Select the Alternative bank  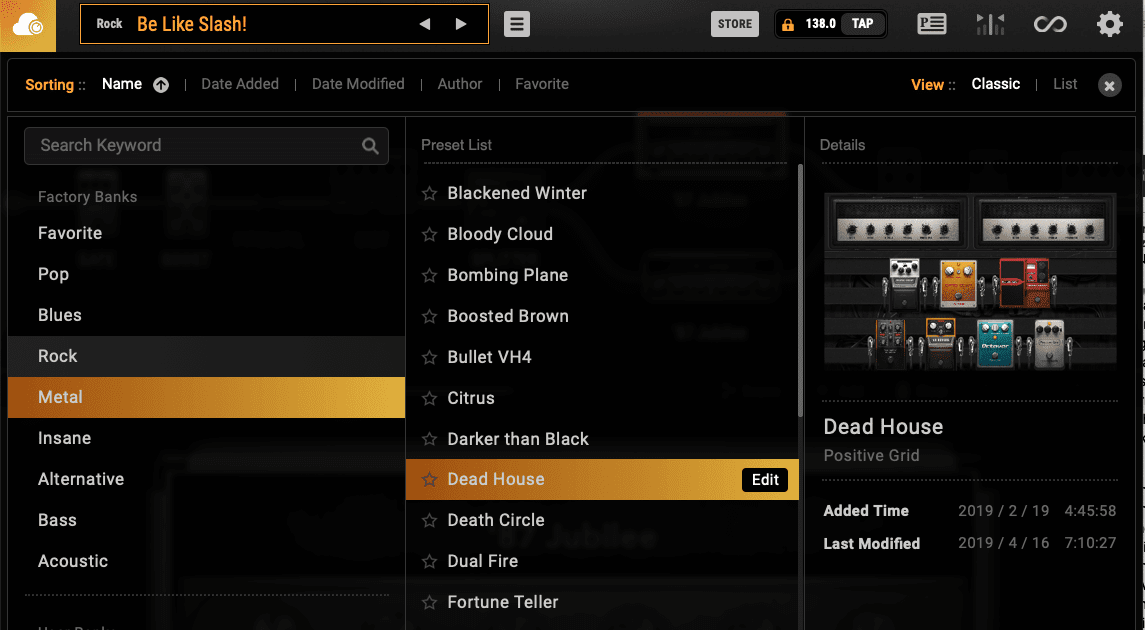(x=206, y=479)
